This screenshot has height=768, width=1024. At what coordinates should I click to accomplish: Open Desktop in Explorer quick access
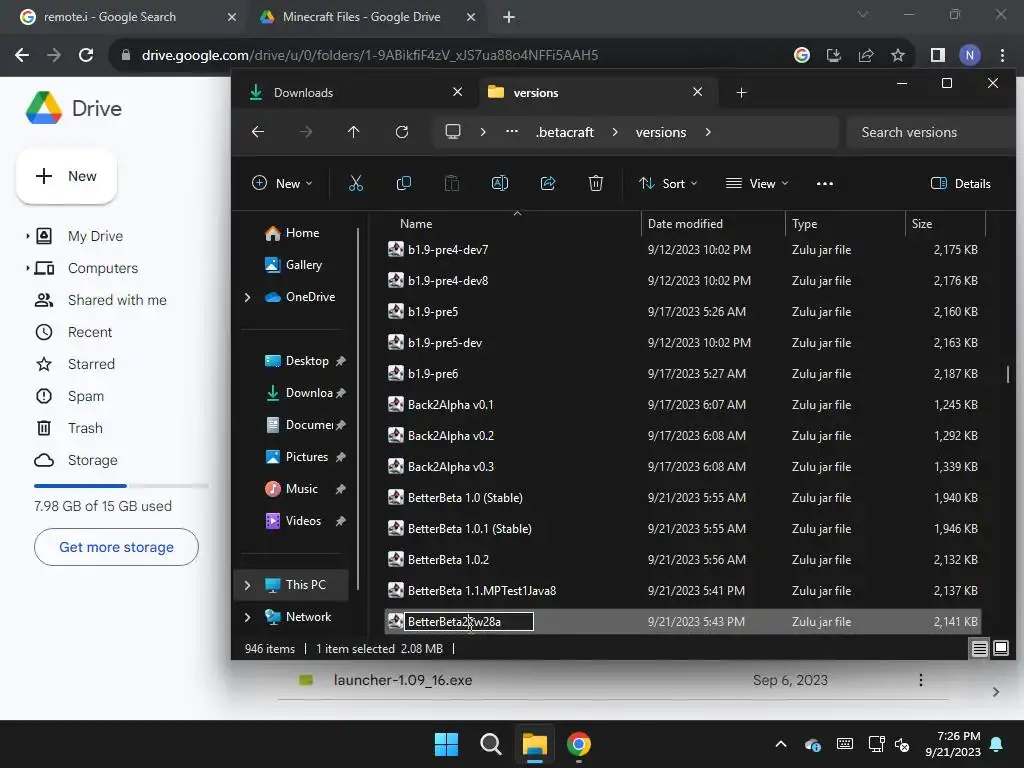[307, 360]
